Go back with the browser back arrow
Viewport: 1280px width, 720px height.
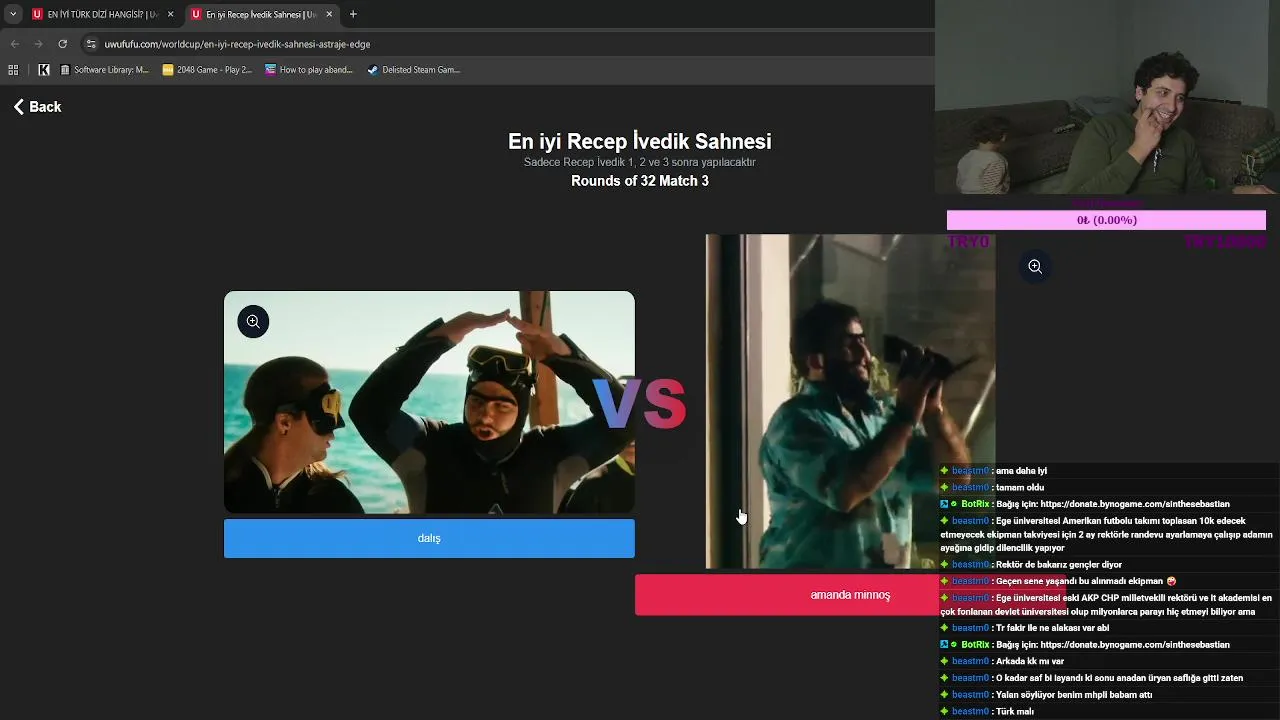[x=14, y=44]
